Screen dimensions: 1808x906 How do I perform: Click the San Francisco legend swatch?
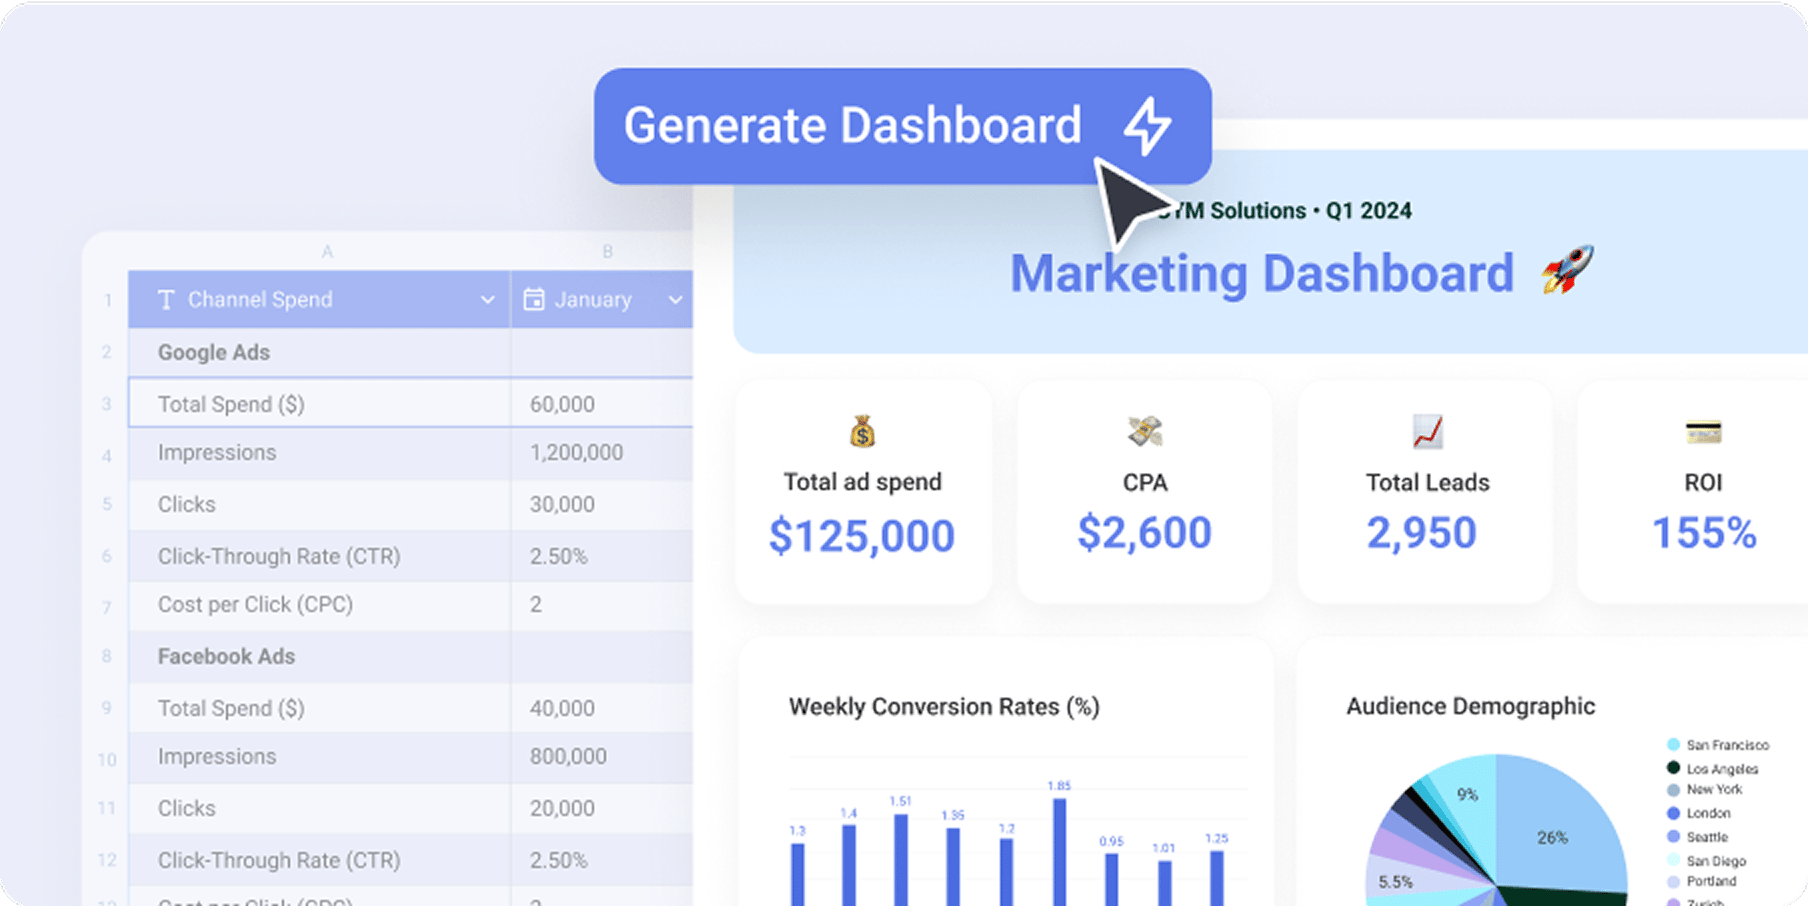pos(1673,745)
